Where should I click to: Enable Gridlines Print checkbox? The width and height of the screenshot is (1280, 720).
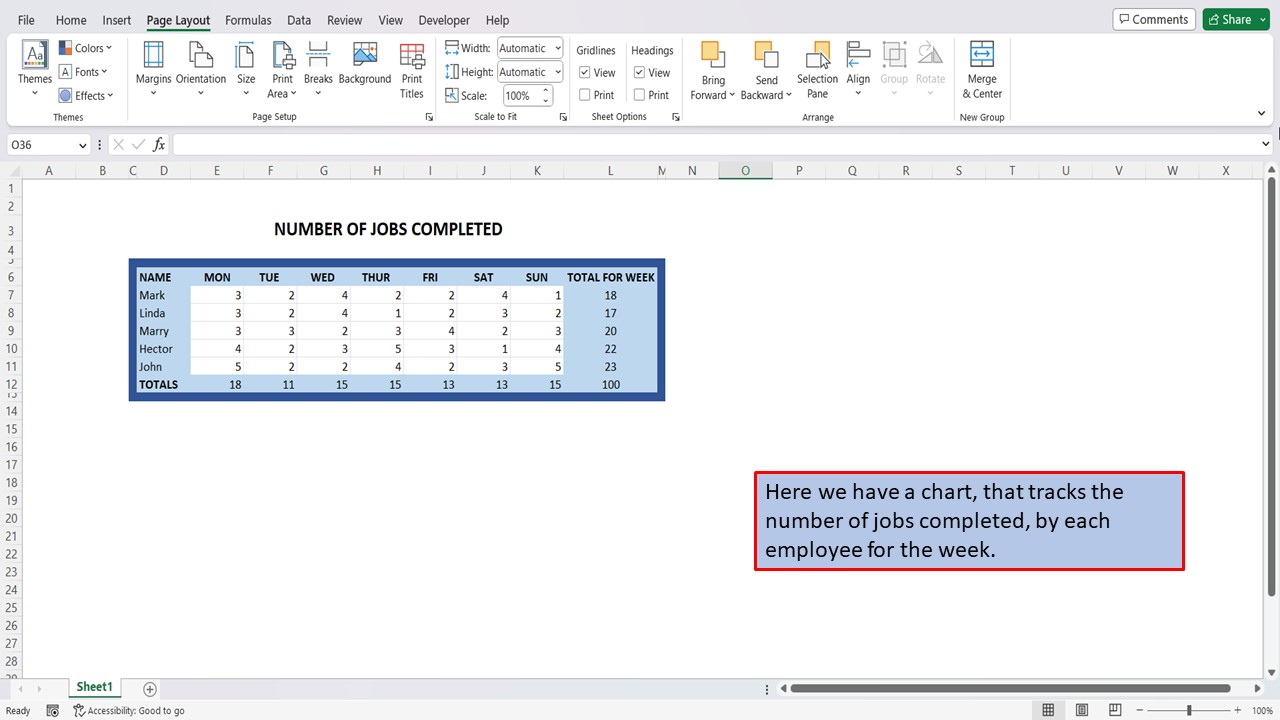pos(586,95)
